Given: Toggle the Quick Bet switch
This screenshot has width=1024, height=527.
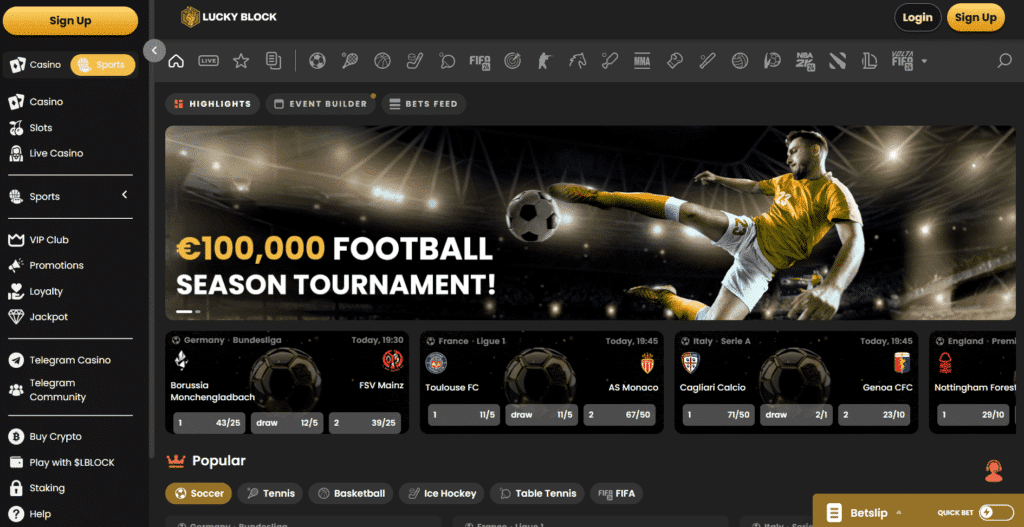Looking at the screenshot, I should 997,513.
